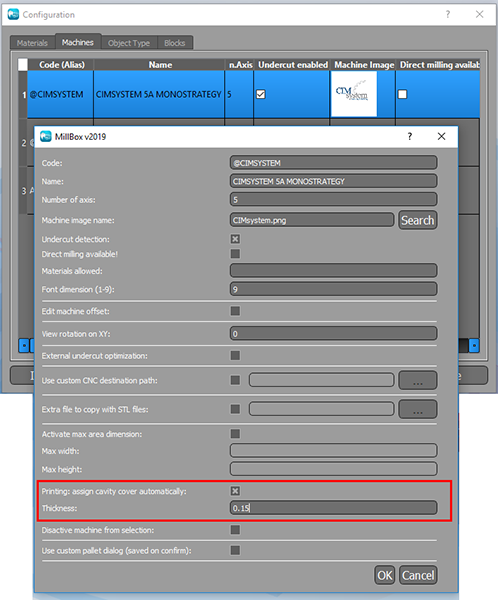Enable Activate max area dimension checkbox
This screenshot has width=498, height=600.
[x=235, y=434]
